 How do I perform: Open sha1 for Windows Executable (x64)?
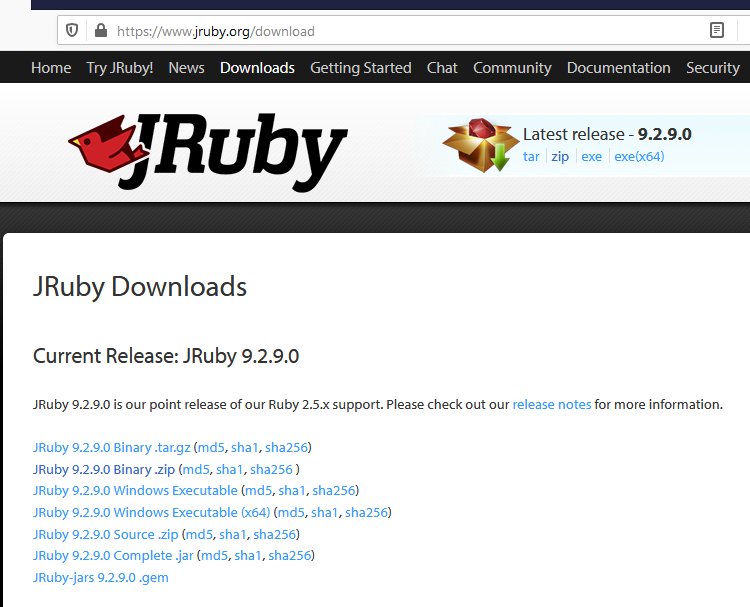coord(325,513)
